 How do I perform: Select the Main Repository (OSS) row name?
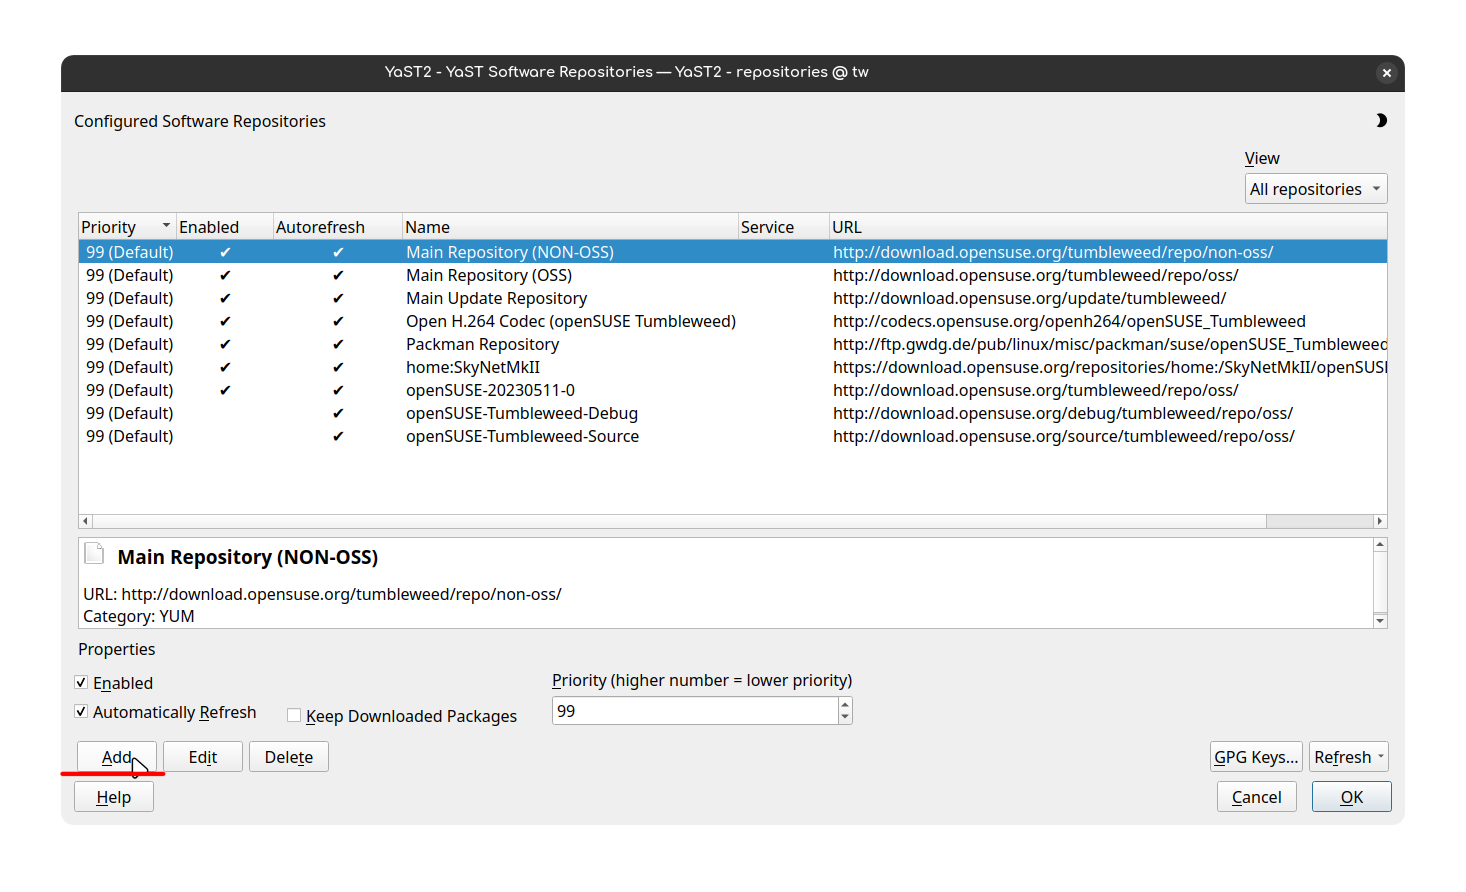(x=489, y=275)
